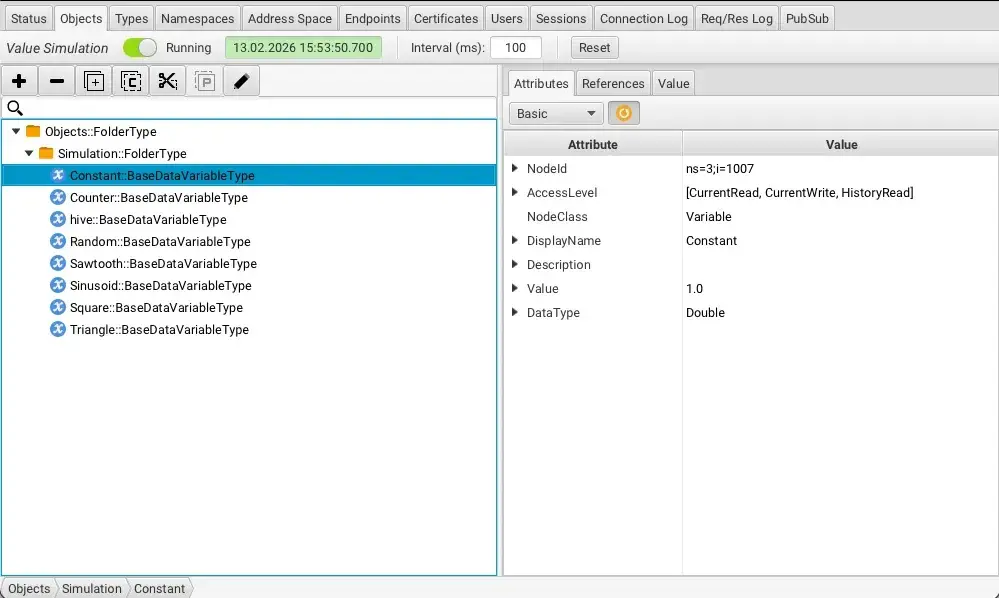
Task: Click the Interval (ms) input field
Action: pos(515,48)
